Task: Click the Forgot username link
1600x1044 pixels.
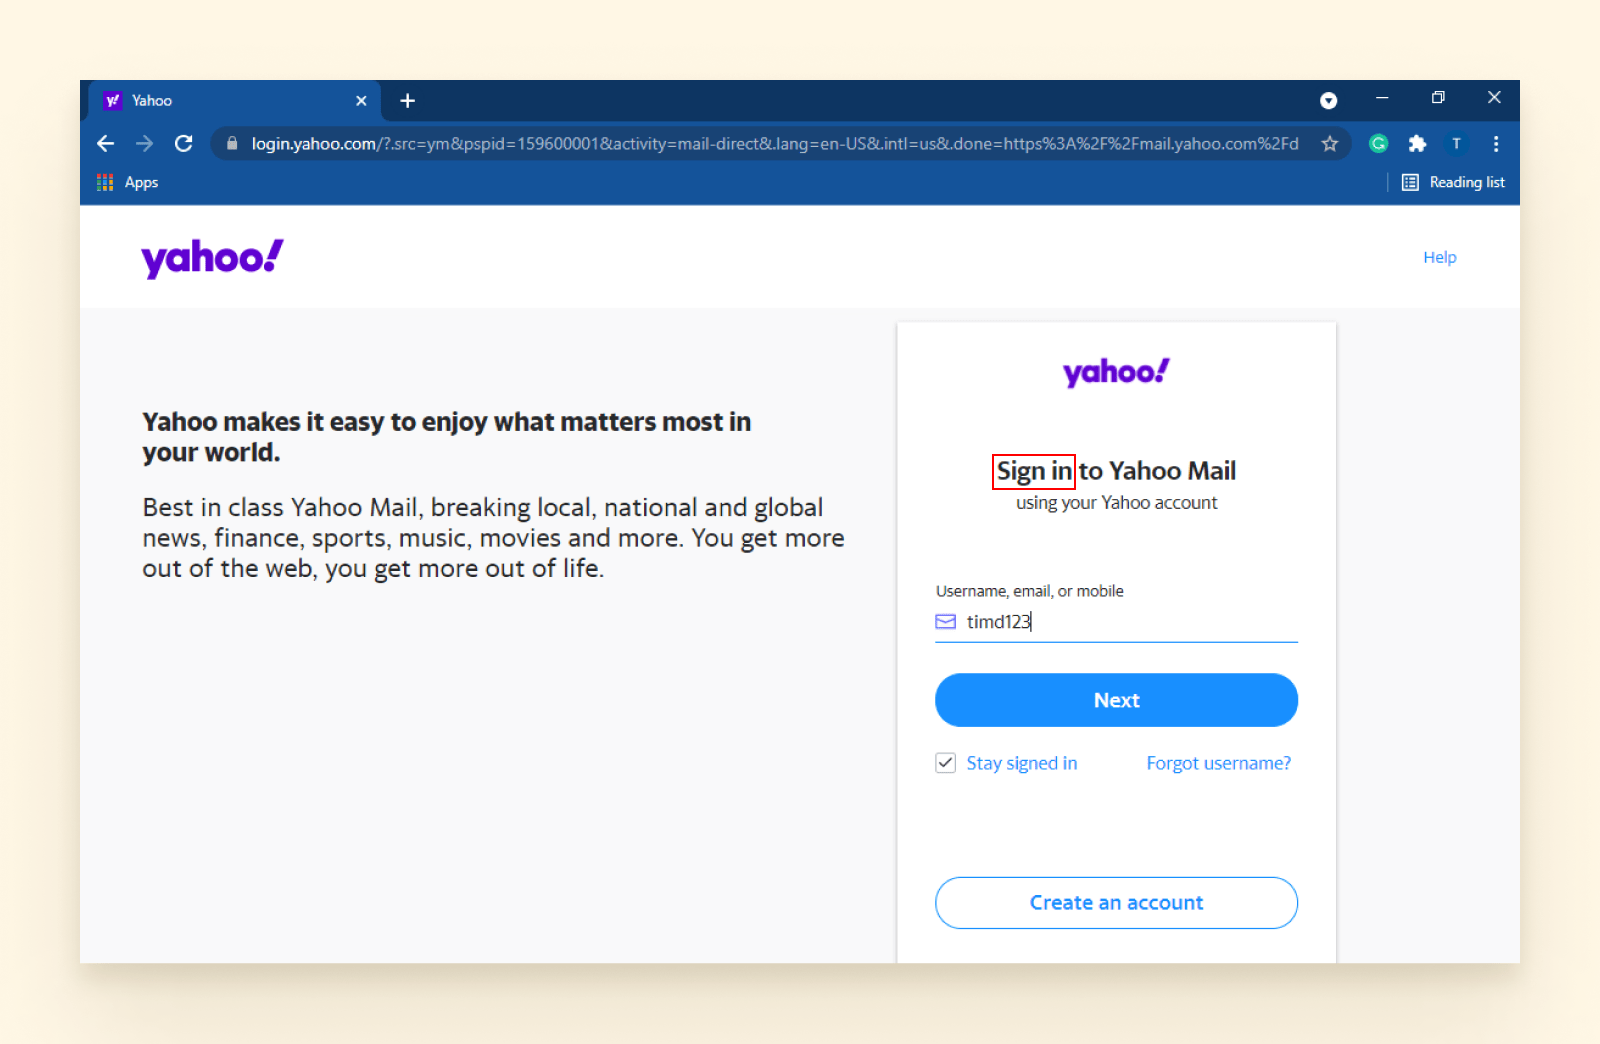Action: [1218, 762]
